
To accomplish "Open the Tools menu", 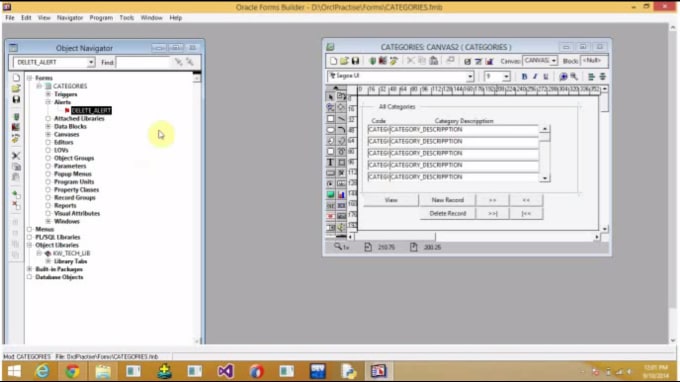I will point(127,18).
